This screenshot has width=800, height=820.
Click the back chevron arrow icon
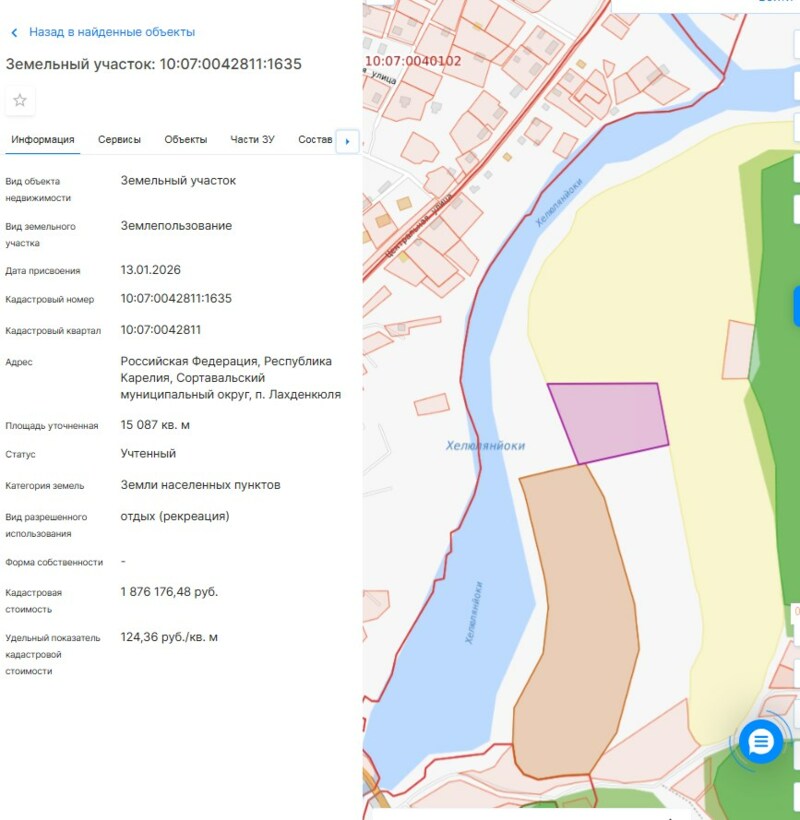pyautogui.click(x=14, y=33)
